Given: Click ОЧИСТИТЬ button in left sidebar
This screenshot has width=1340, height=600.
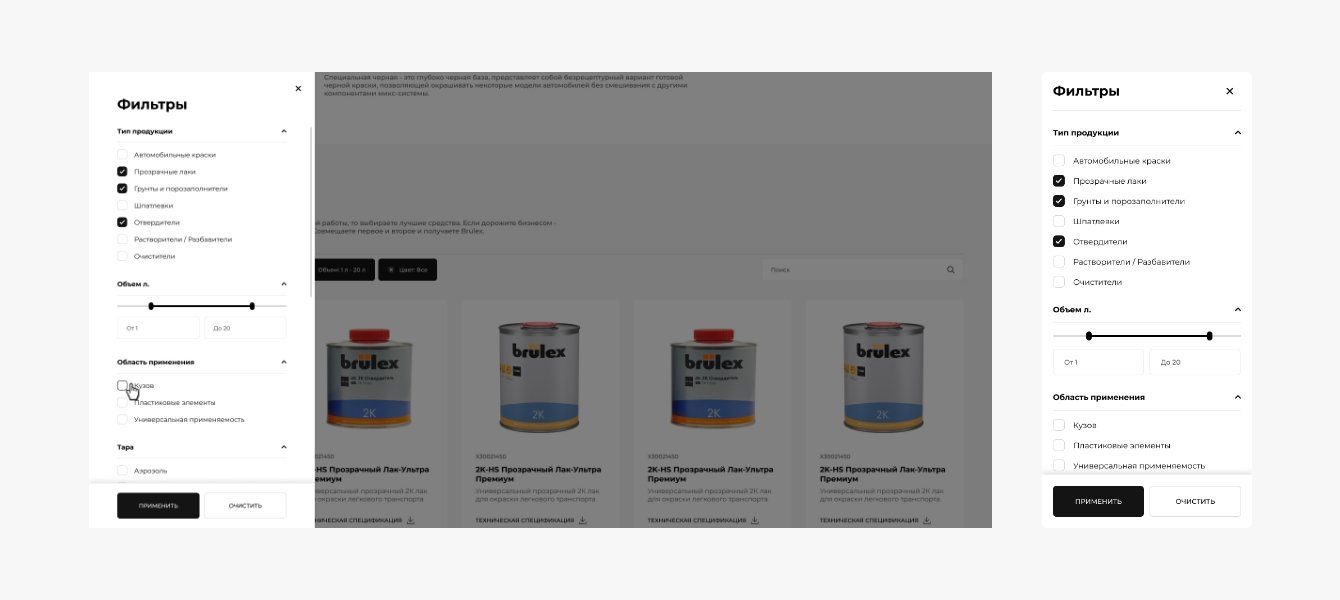Looking at the screenshot, I should (245, 505).
